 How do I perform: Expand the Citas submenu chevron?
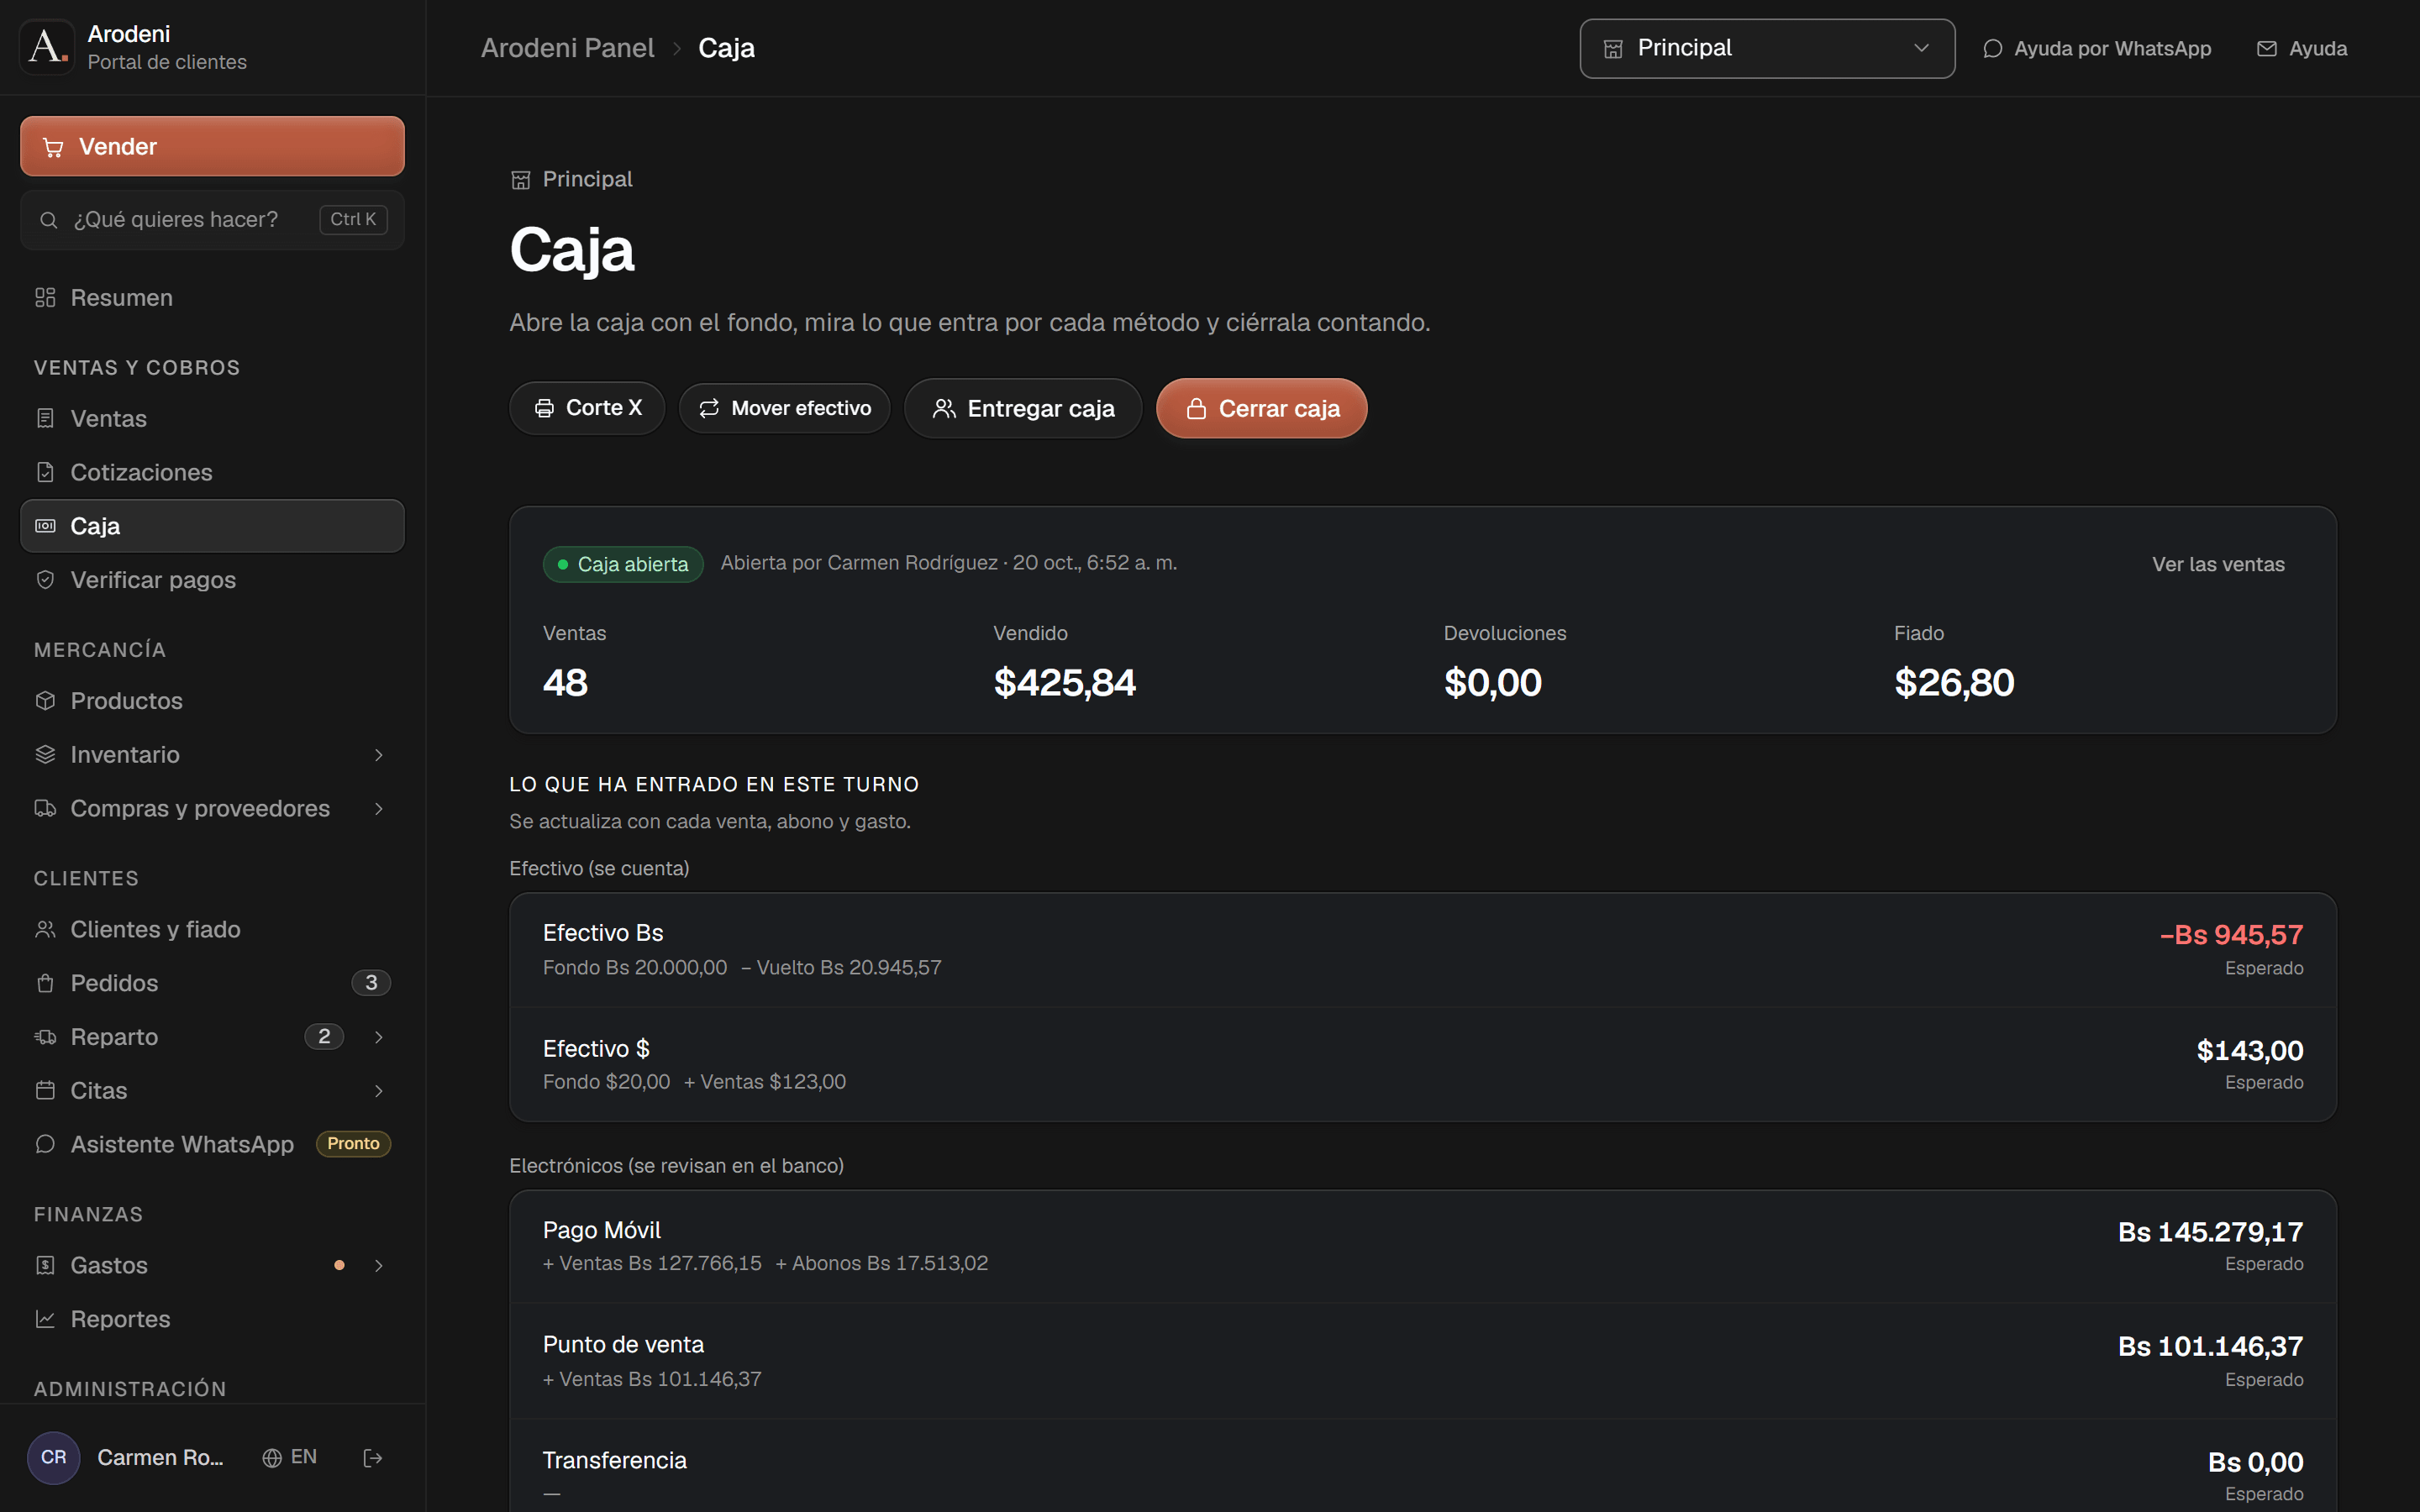379,1091
